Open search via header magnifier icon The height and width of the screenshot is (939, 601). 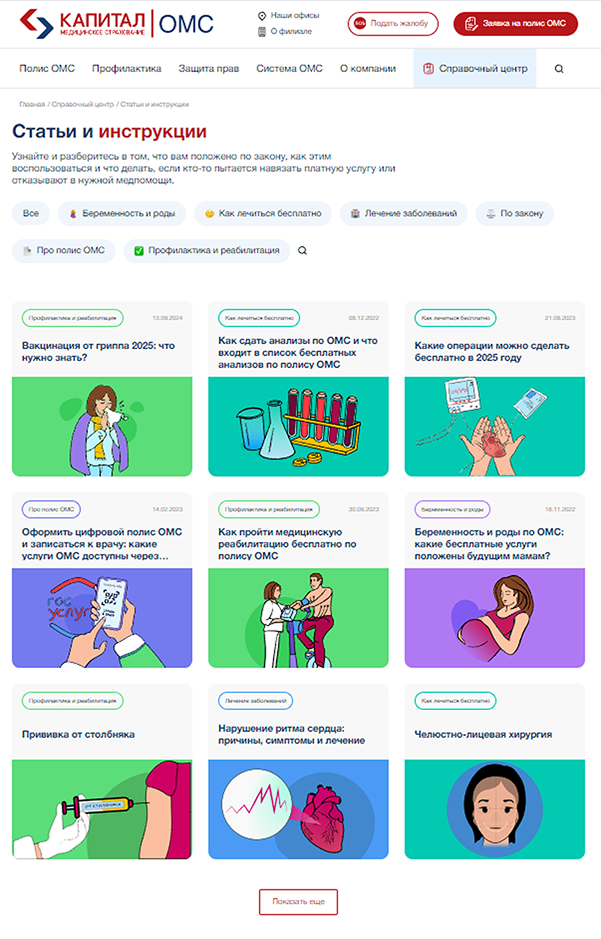(559, 69)
